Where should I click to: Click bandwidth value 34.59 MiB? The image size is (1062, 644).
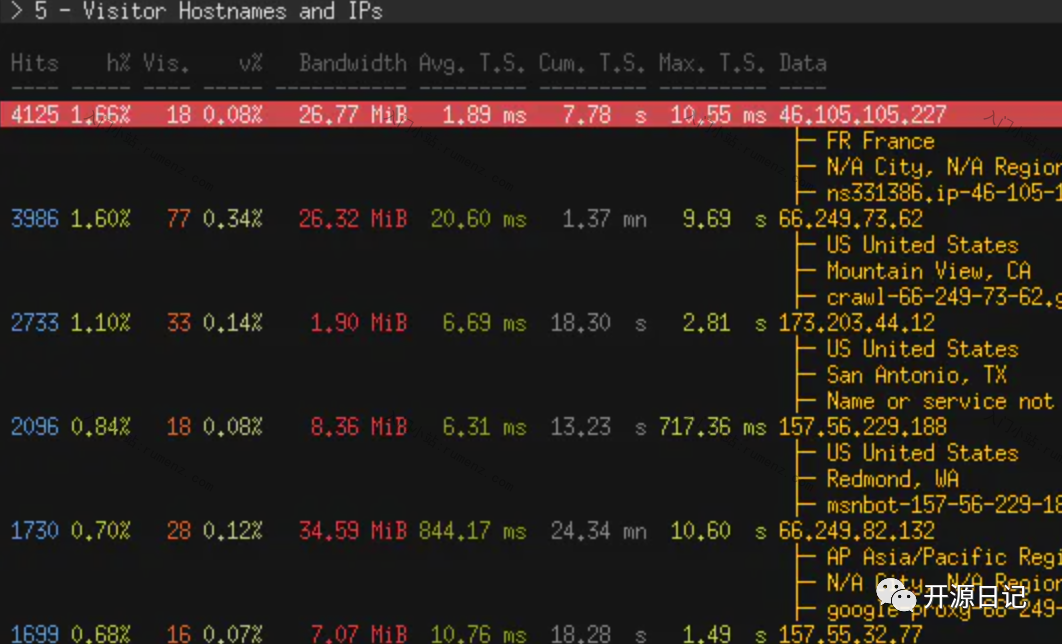pos(353,530)
